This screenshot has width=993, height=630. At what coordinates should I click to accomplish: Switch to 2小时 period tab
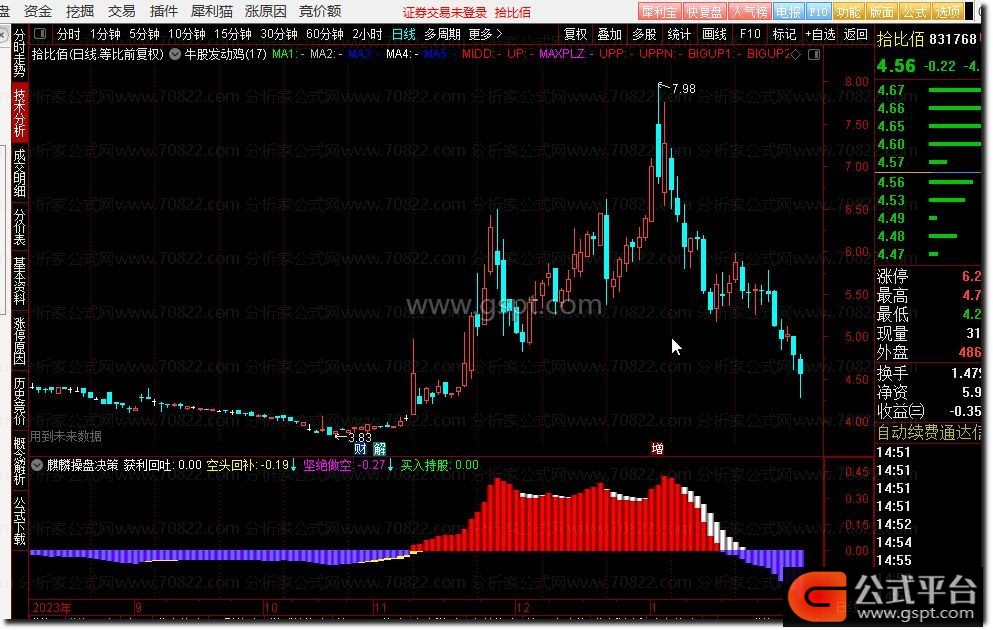click(x=367, y=34)
